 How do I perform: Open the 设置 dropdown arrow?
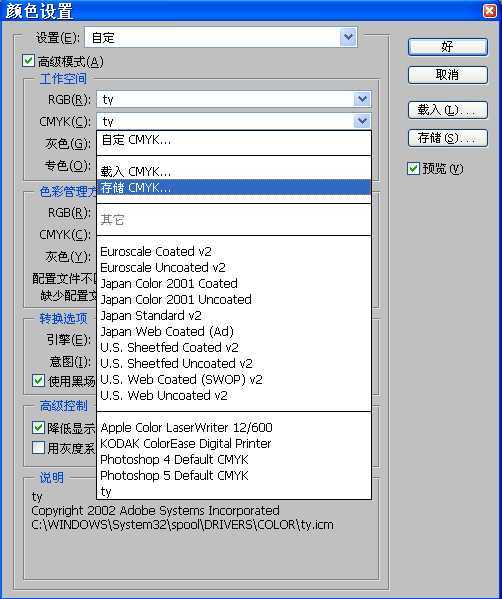click(x=348, y=37)
